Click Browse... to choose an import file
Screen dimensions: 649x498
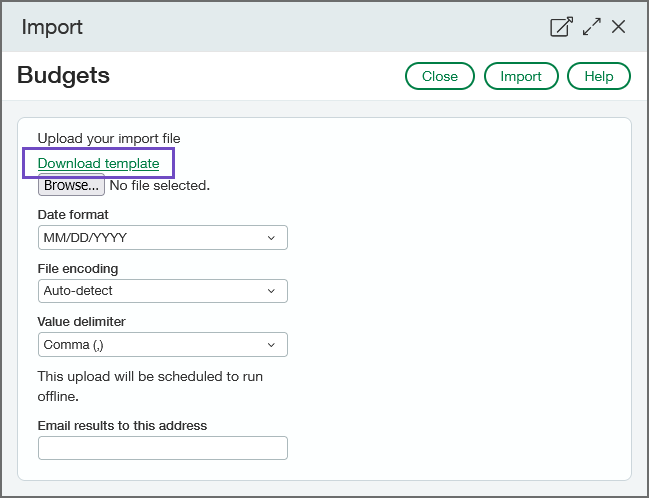(x=71, y=185)
